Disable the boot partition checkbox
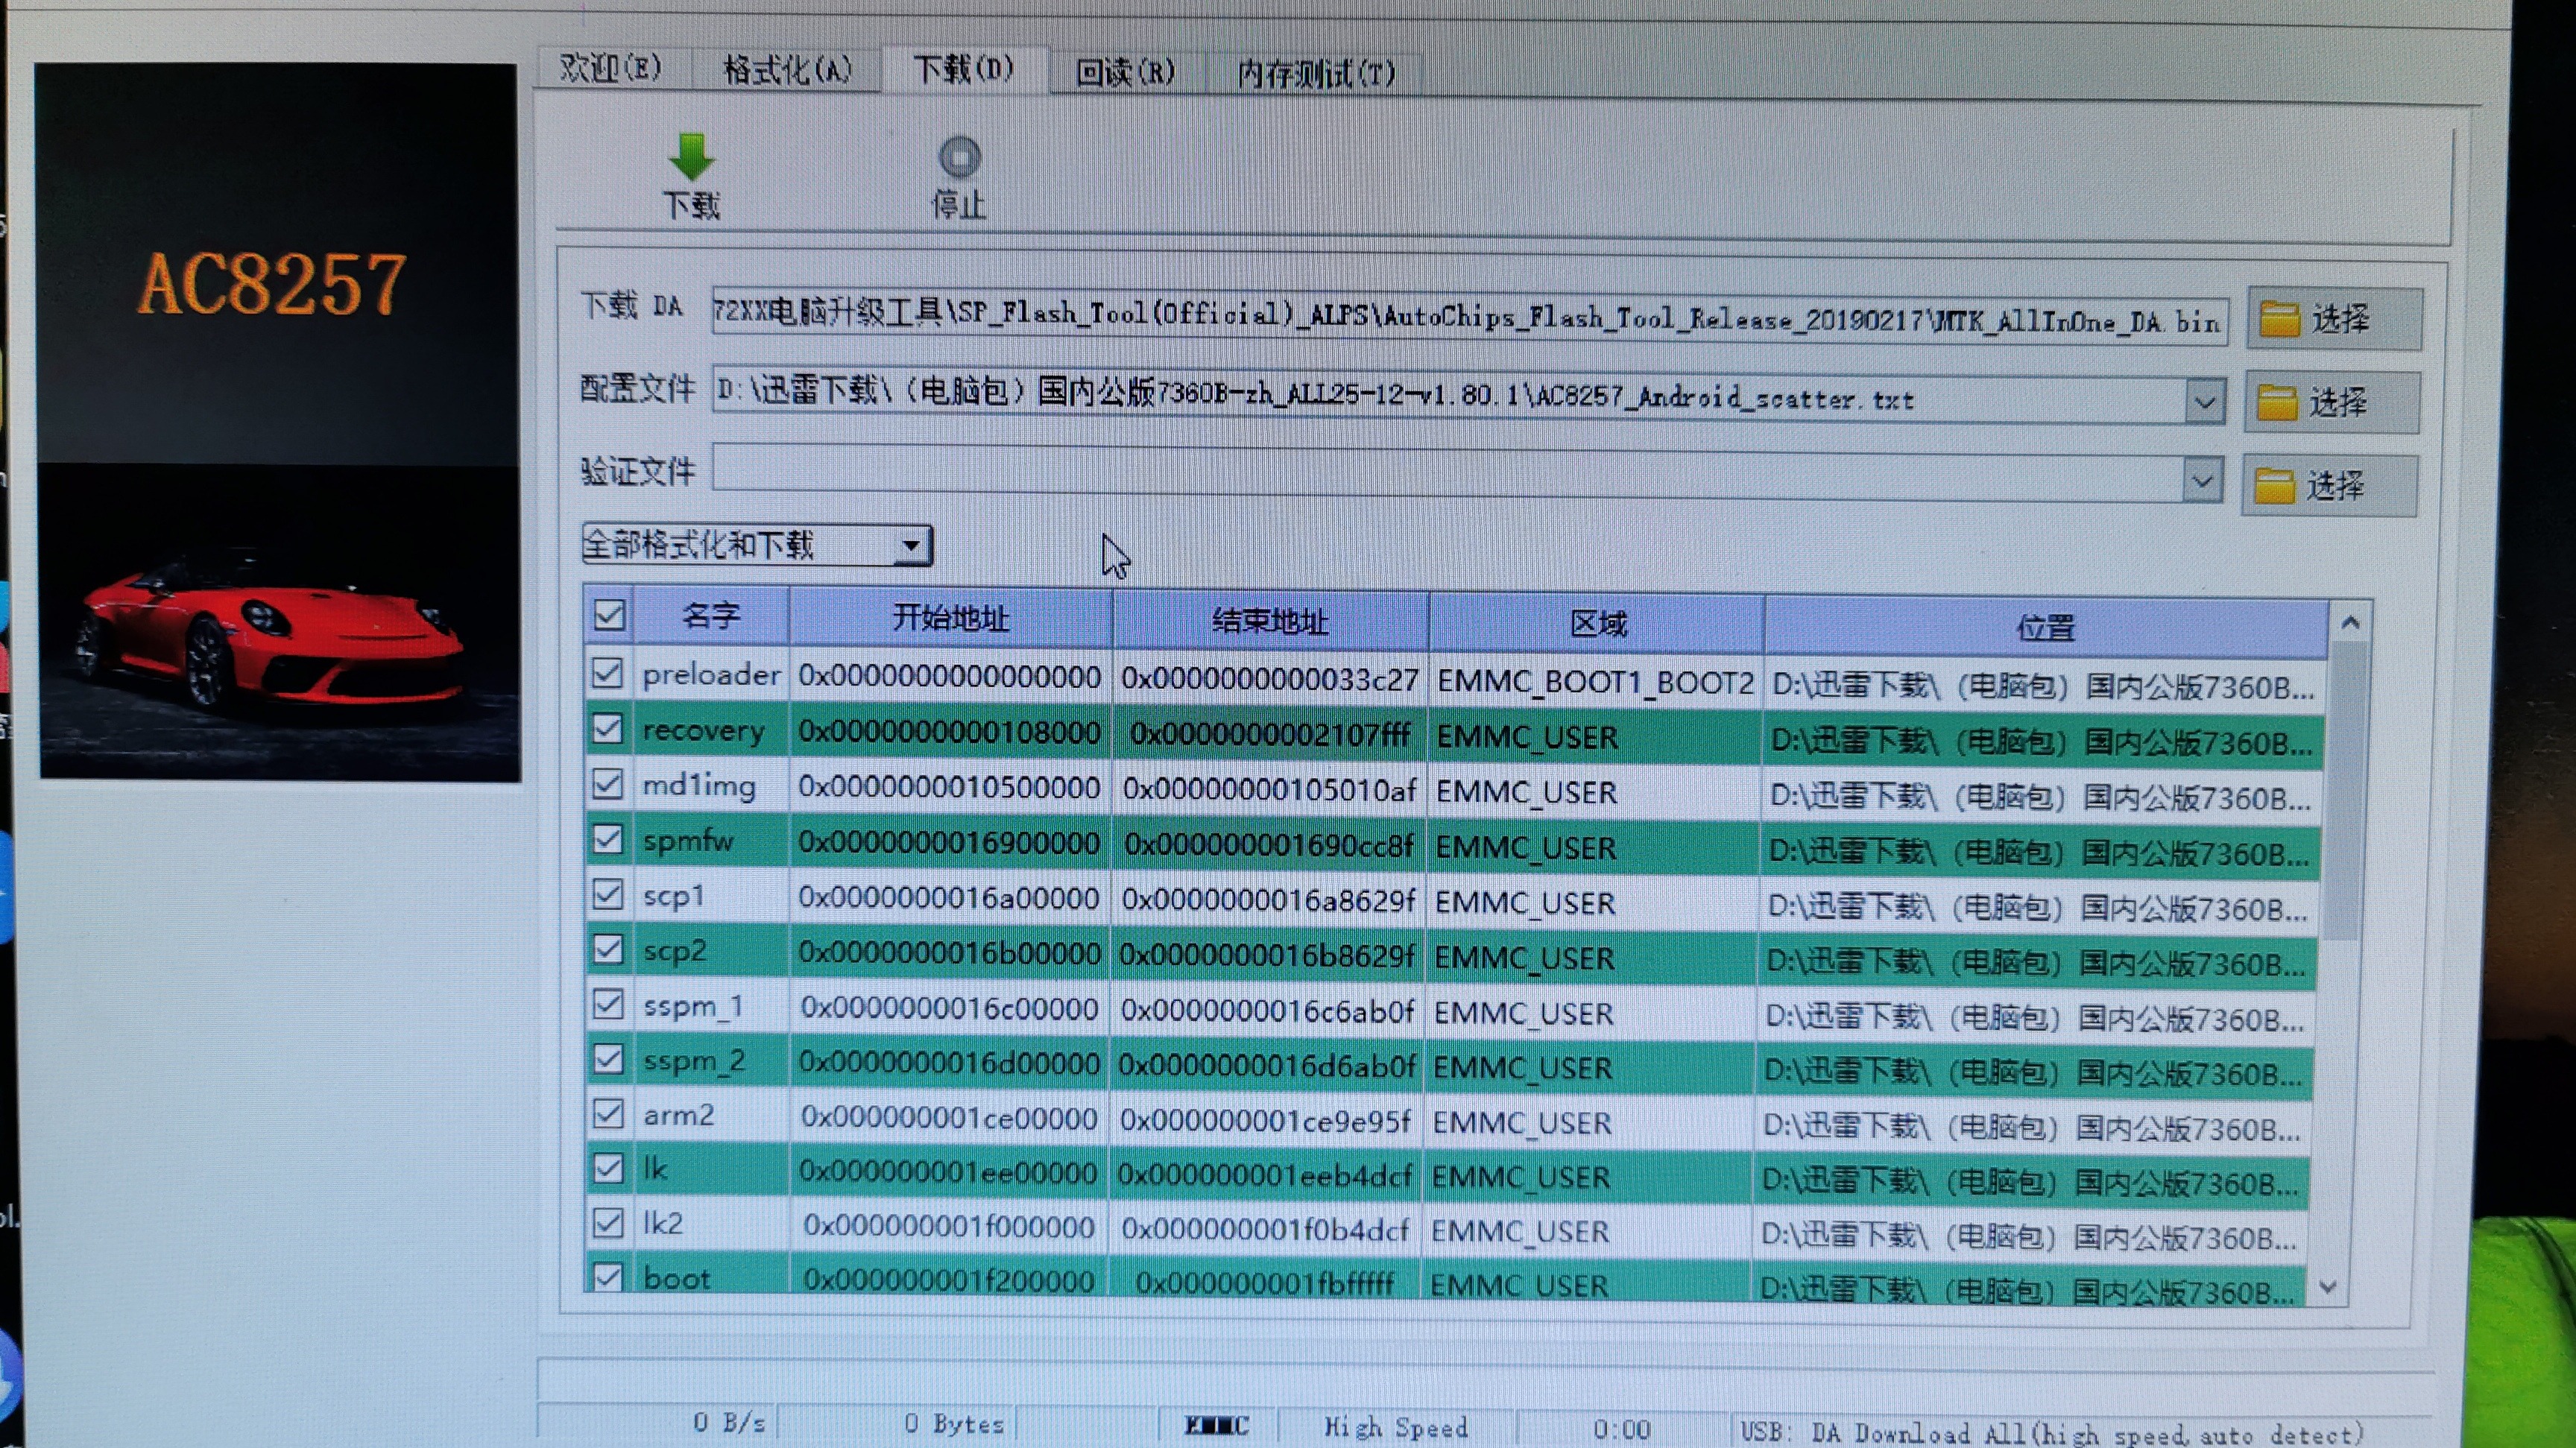The width and height of the screenshot is (2576, 1448). 608,1277
